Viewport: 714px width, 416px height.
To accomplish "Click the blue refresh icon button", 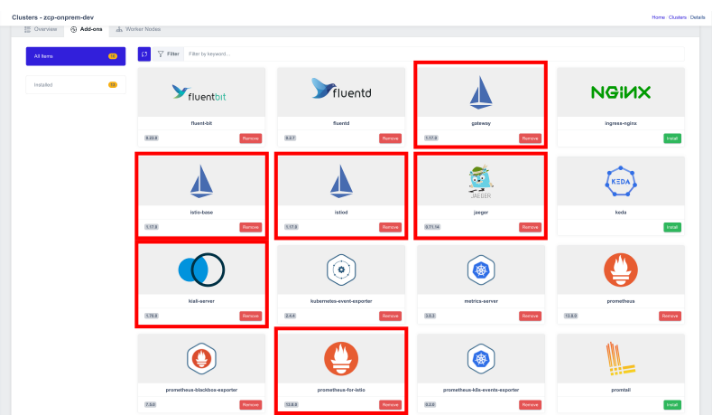I will (144, 54).
